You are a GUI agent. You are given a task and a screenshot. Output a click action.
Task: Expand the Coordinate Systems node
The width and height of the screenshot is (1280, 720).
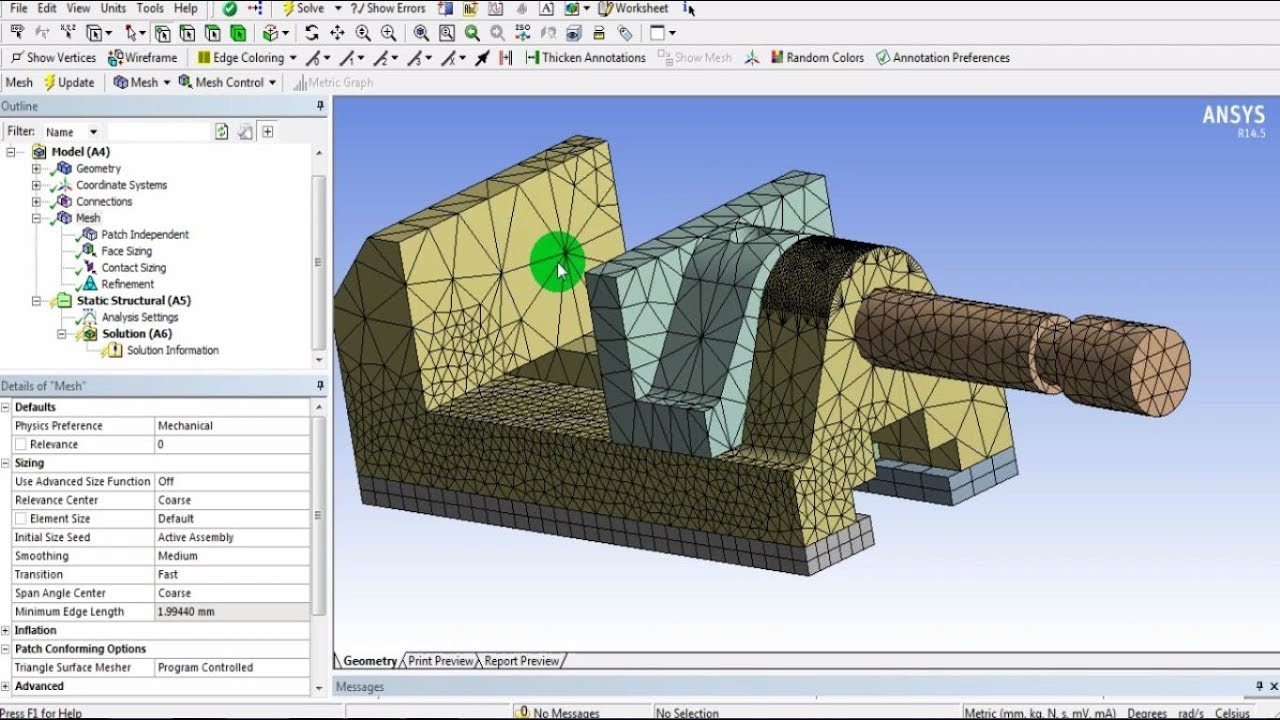pos(36,185)
